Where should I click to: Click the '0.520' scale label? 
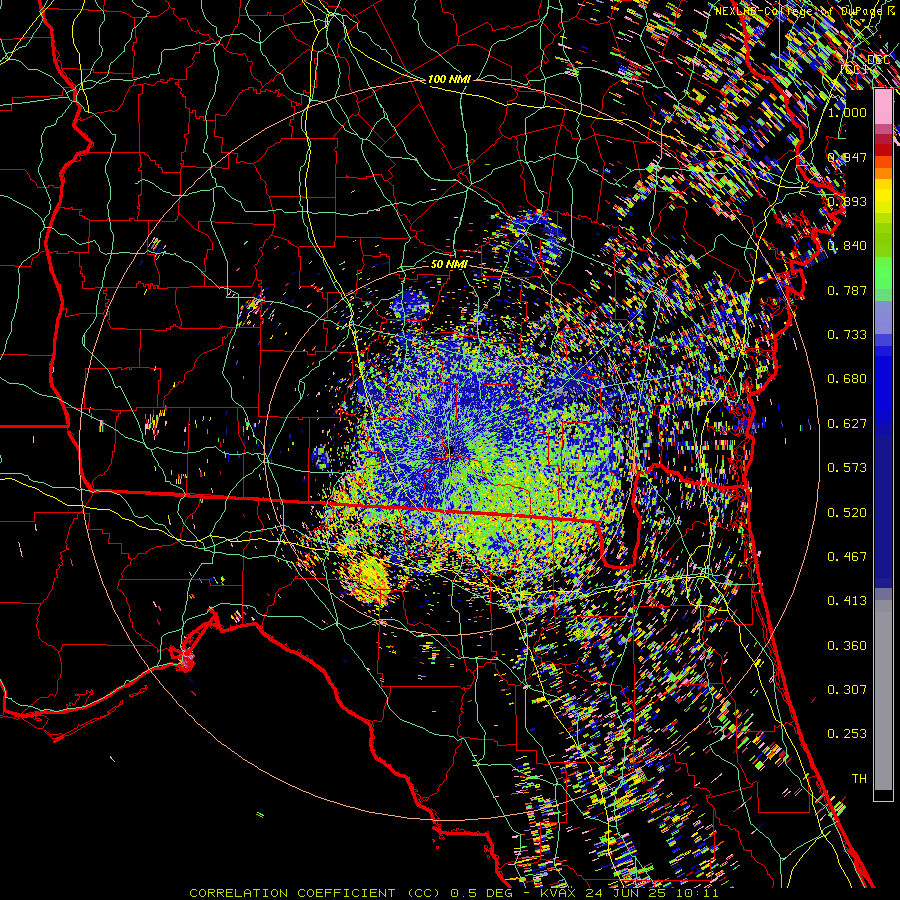tap(847, 512)
